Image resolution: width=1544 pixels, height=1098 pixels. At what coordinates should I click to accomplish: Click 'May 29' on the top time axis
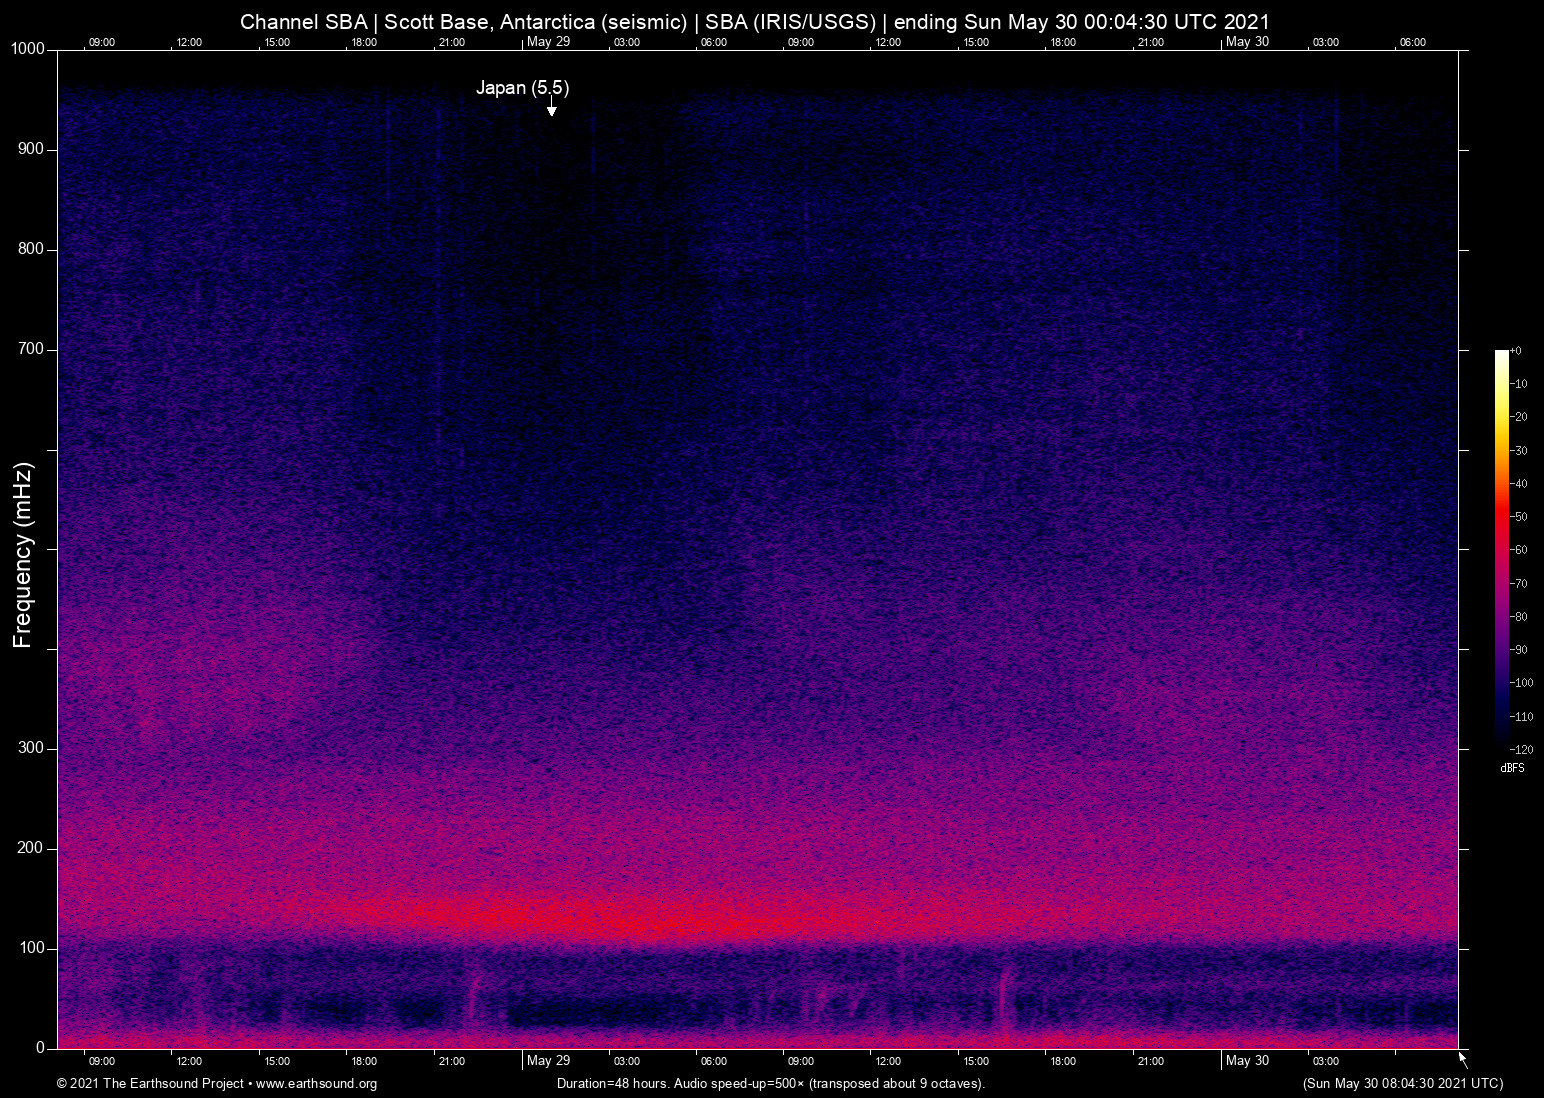548,42
